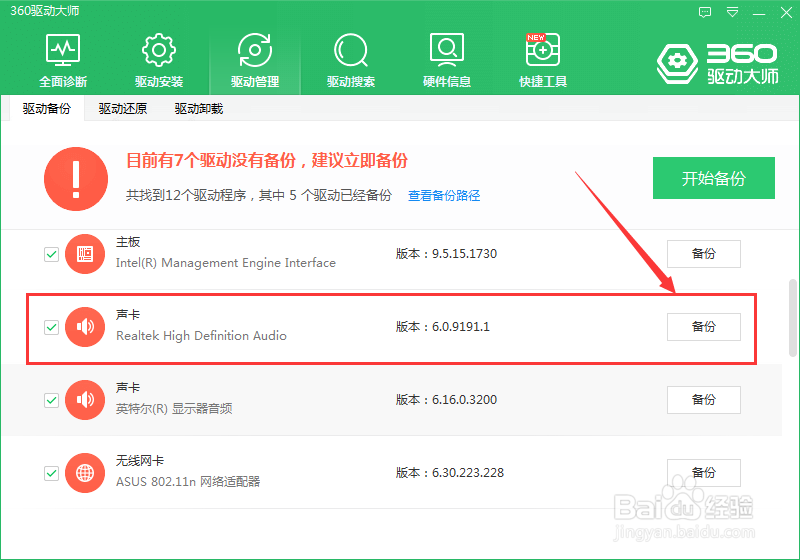The height and width of the screenshot is (560, 800).
Task: Uncheck the Realtek High Definition Audio checkbox
Action: (52, 327)
